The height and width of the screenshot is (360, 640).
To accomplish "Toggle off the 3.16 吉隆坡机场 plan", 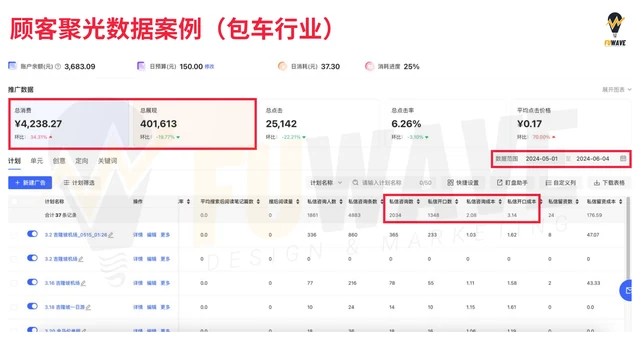I will tap(32, 282).
